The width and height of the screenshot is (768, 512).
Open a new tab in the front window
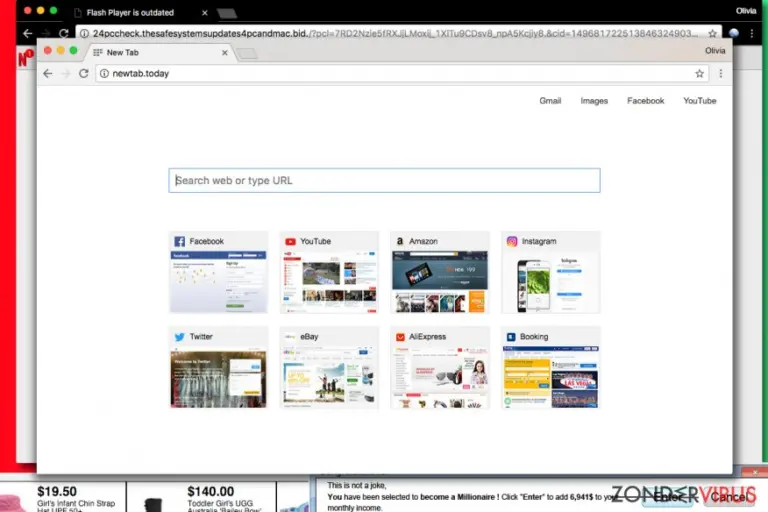coord(247,53)
